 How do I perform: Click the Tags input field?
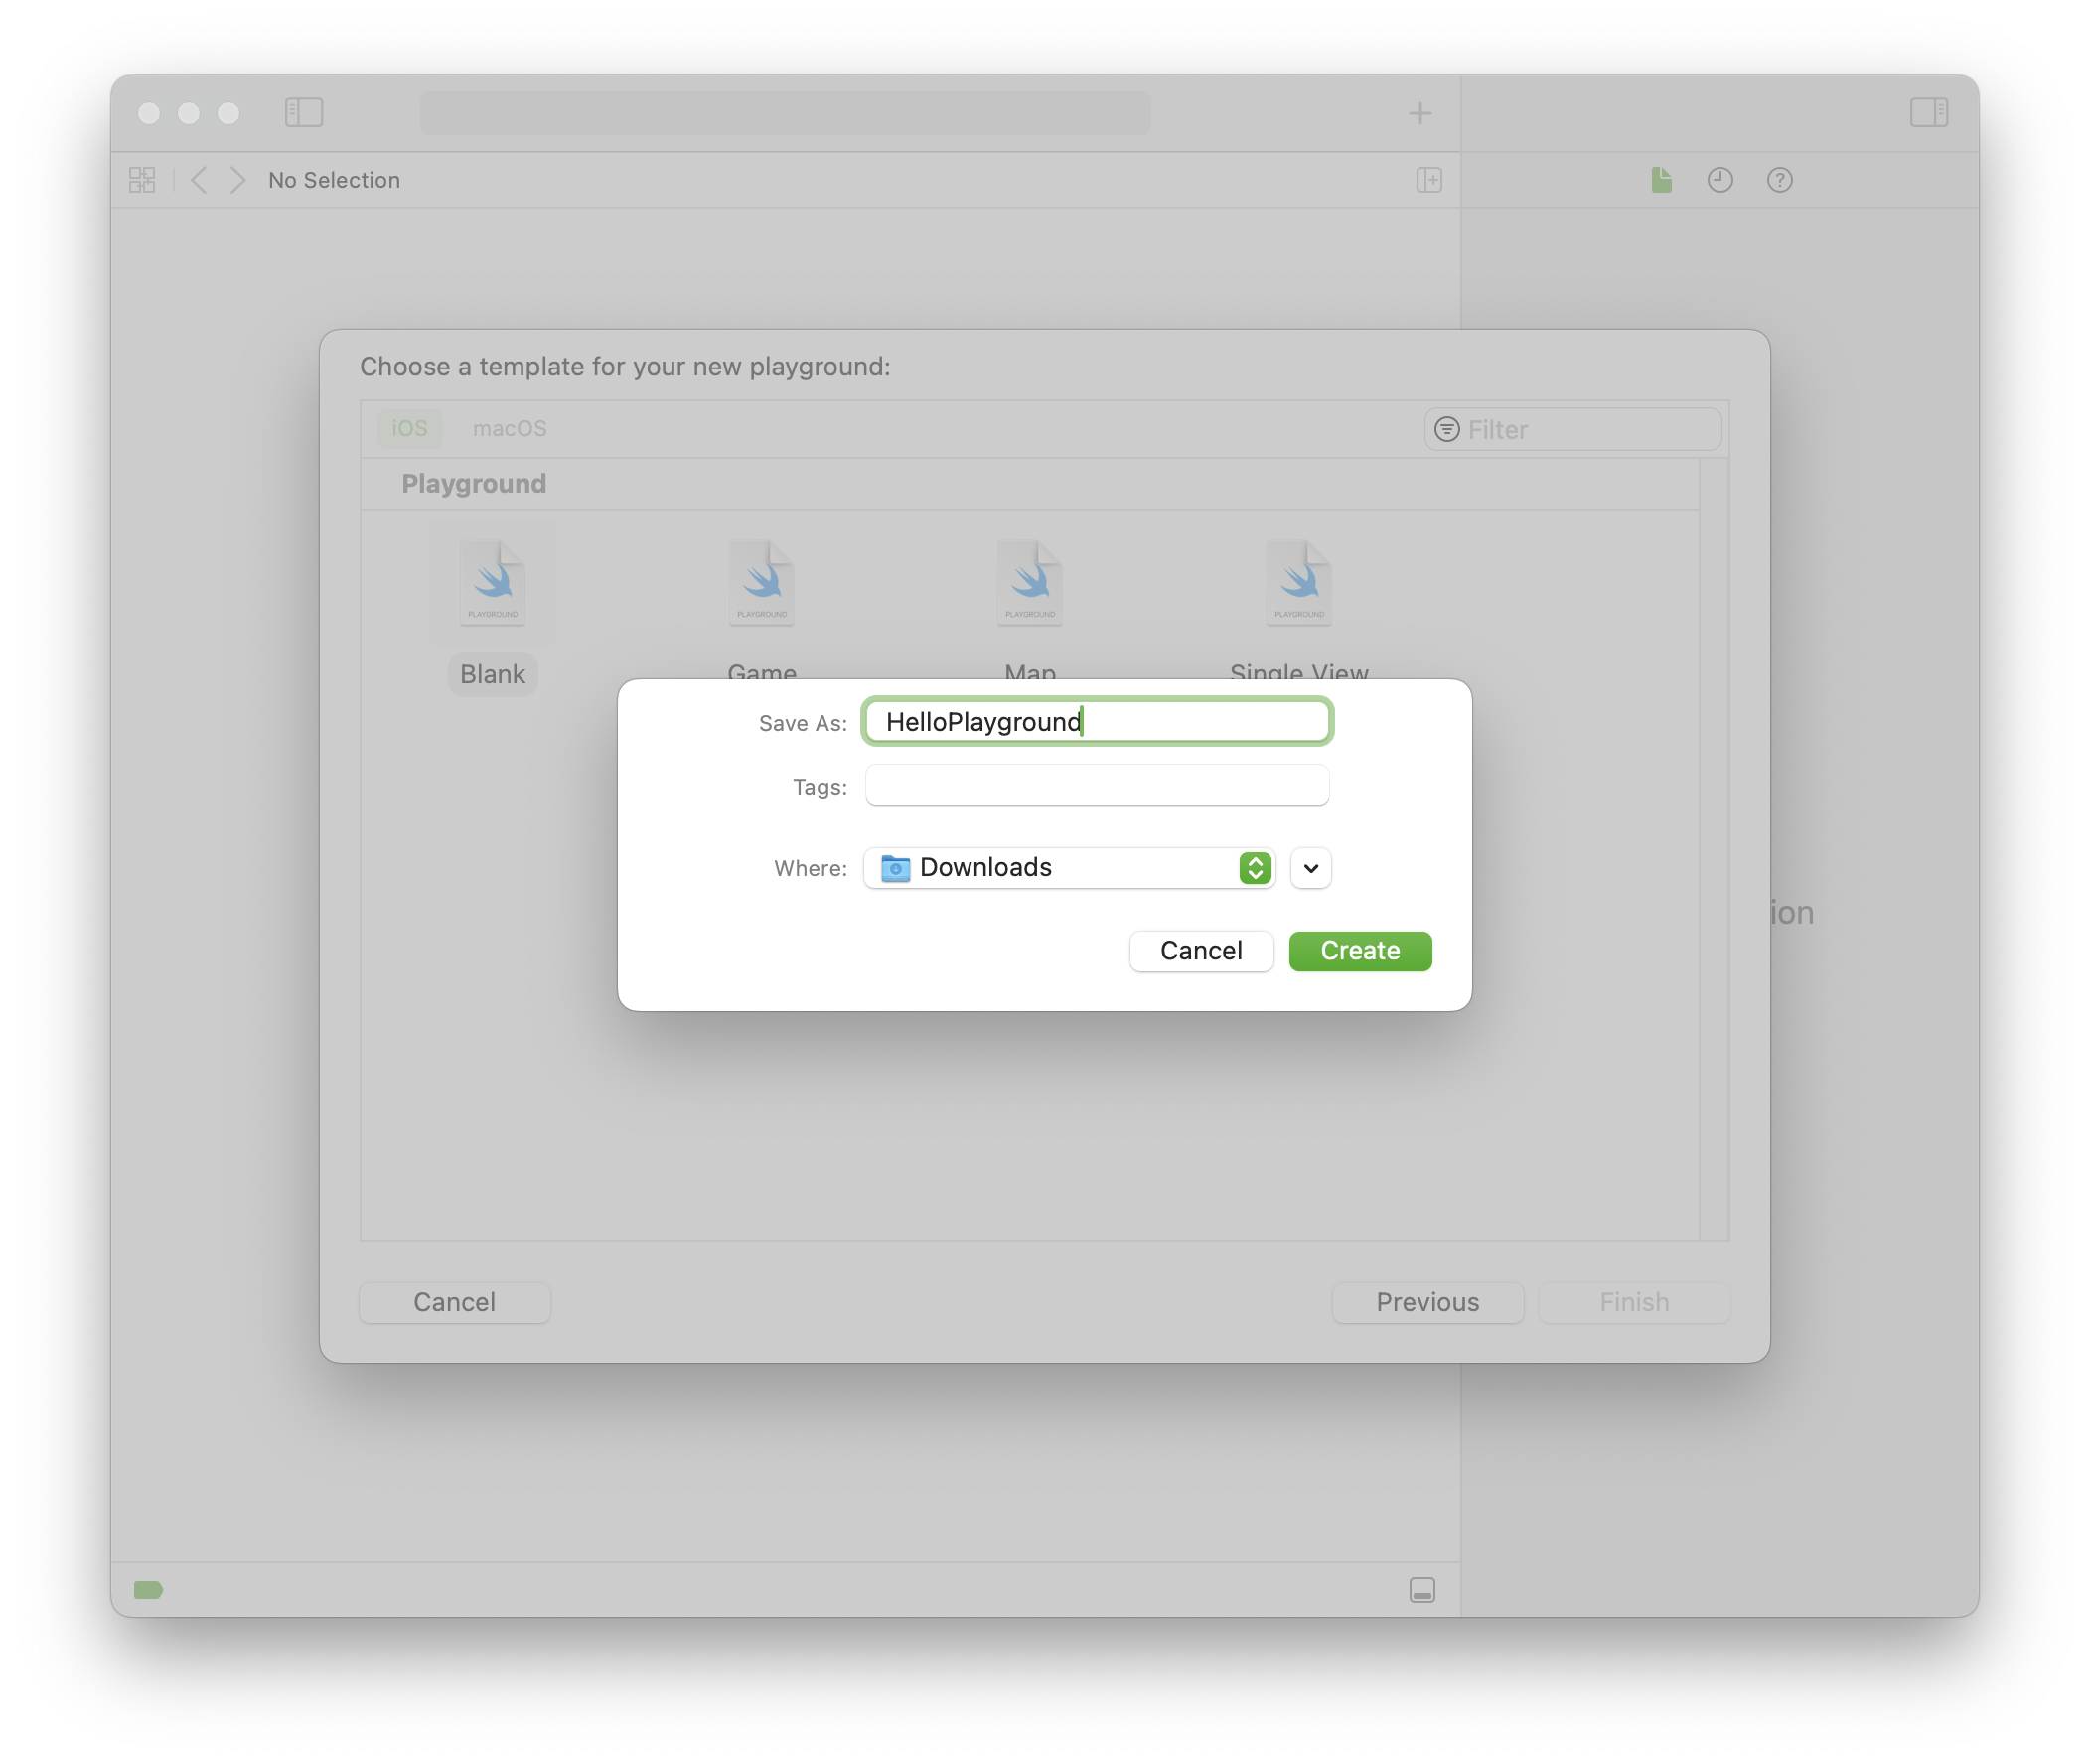pyautogui.click(x=1096, y=786)
